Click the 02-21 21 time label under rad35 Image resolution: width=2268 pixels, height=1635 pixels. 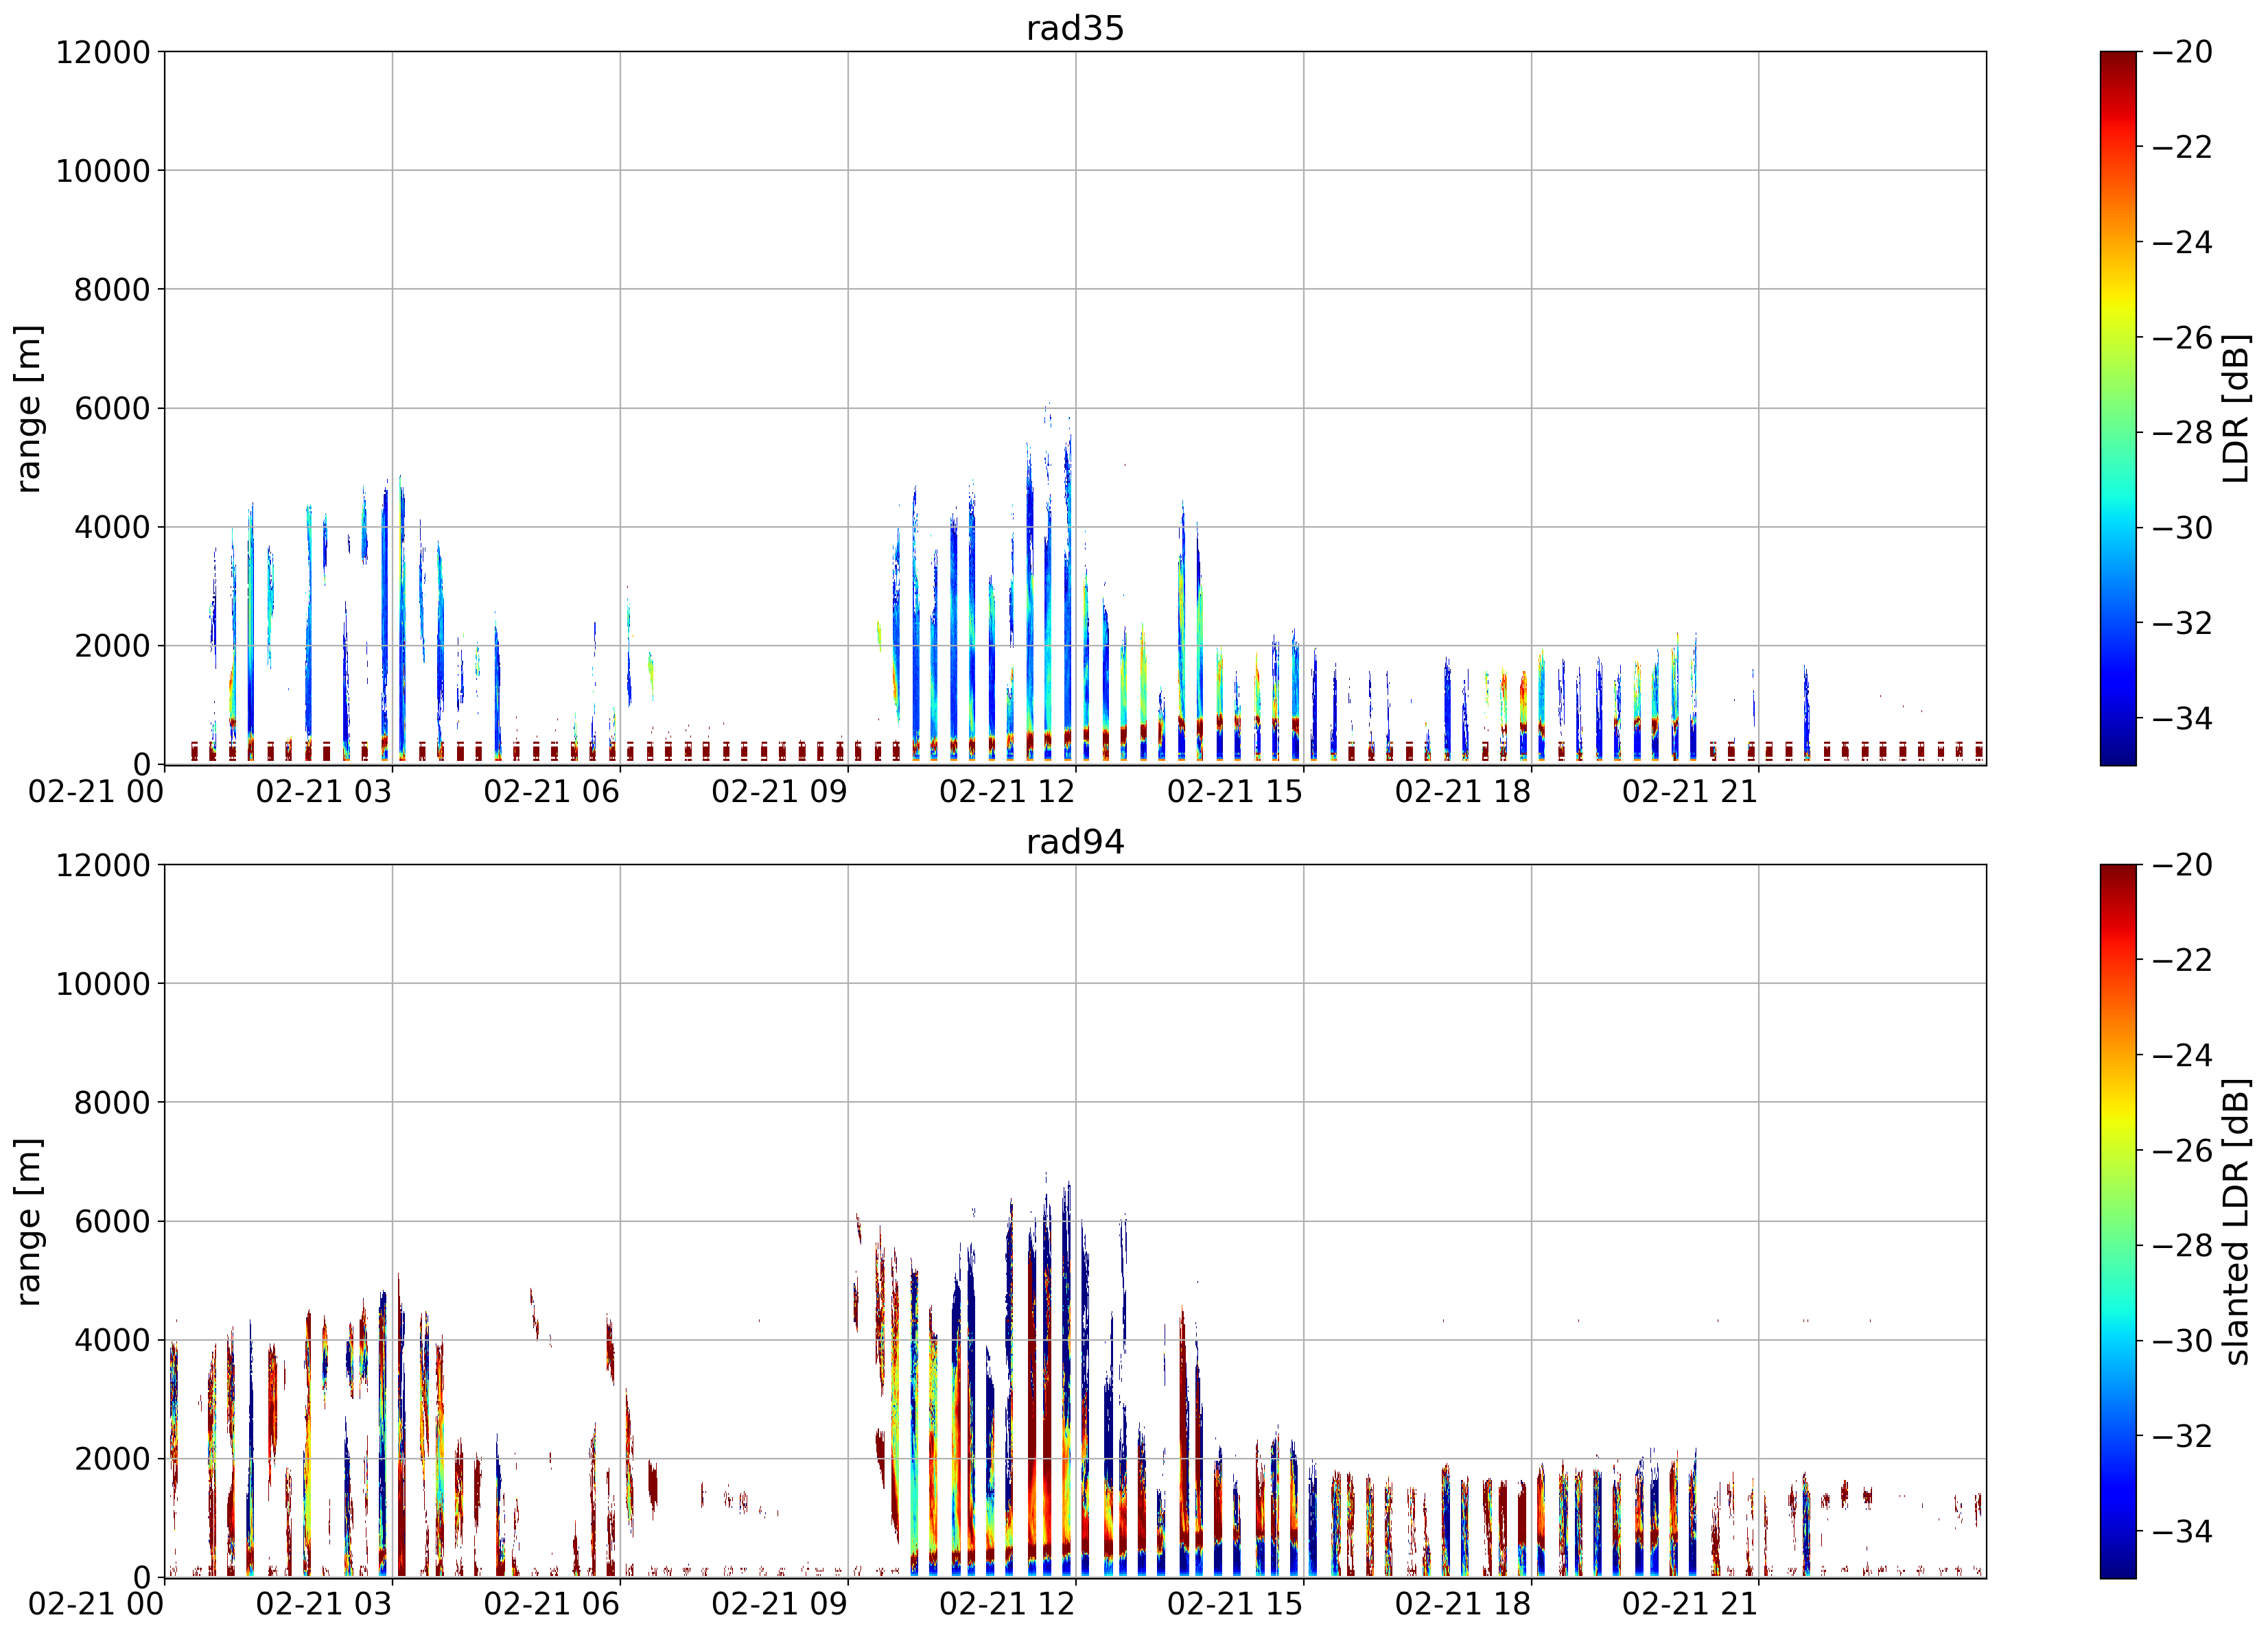point(1690,792)
